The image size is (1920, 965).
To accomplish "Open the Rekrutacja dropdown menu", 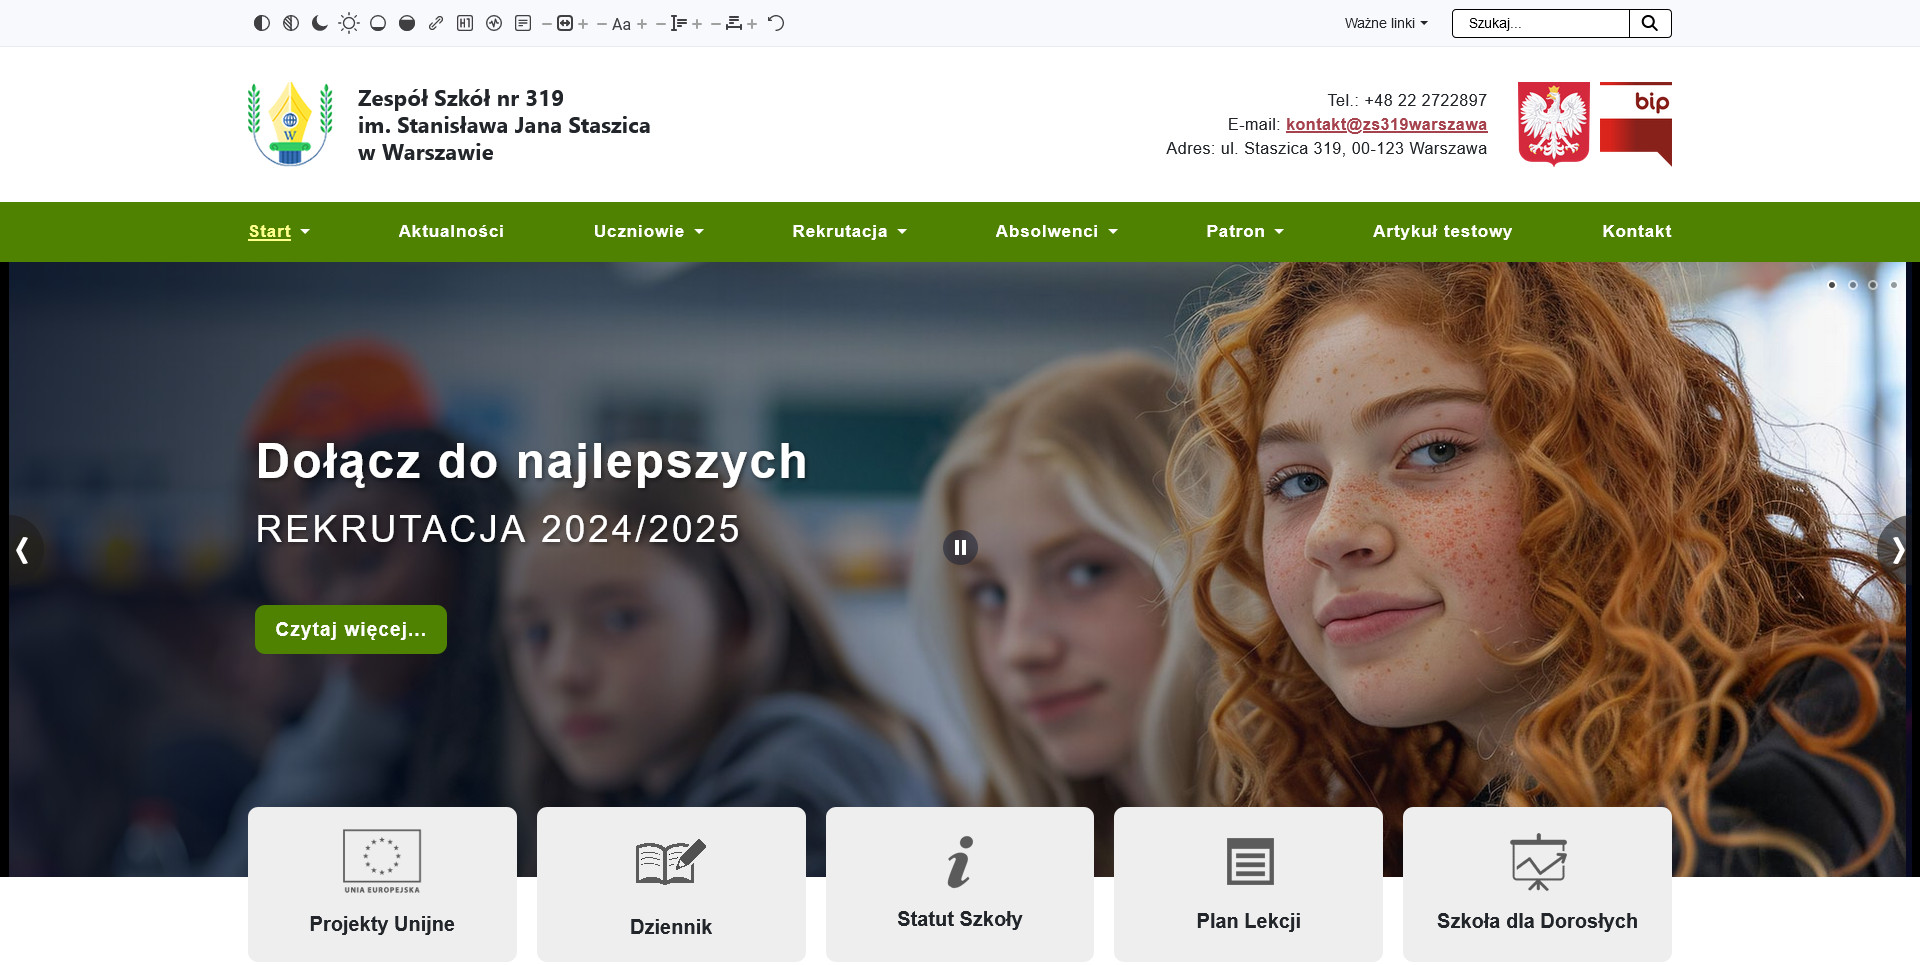I will 848,231.
